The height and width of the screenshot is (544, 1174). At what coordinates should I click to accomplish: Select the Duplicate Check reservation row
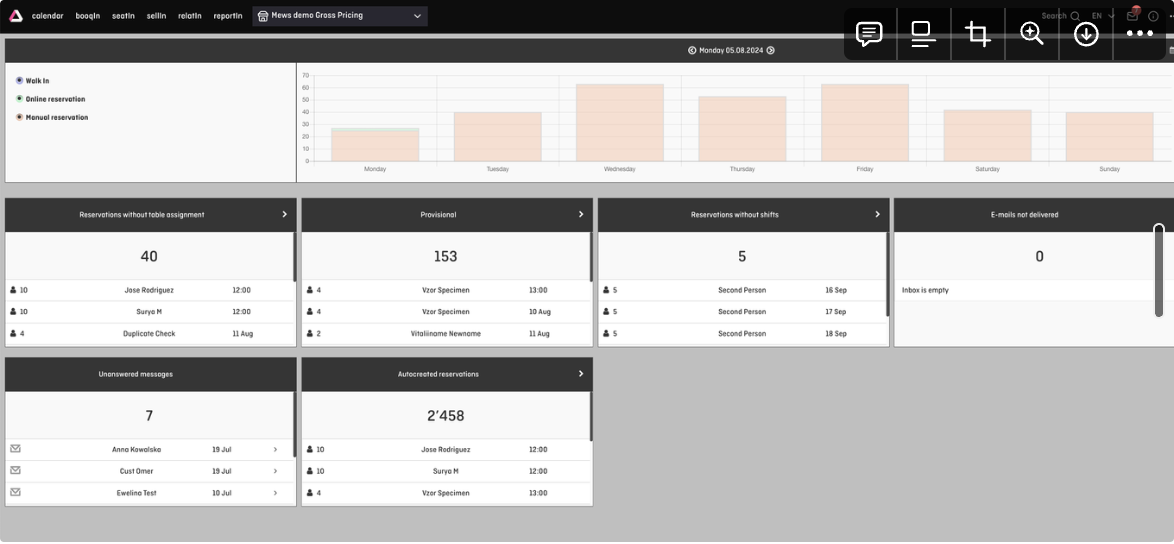(149, 334)
